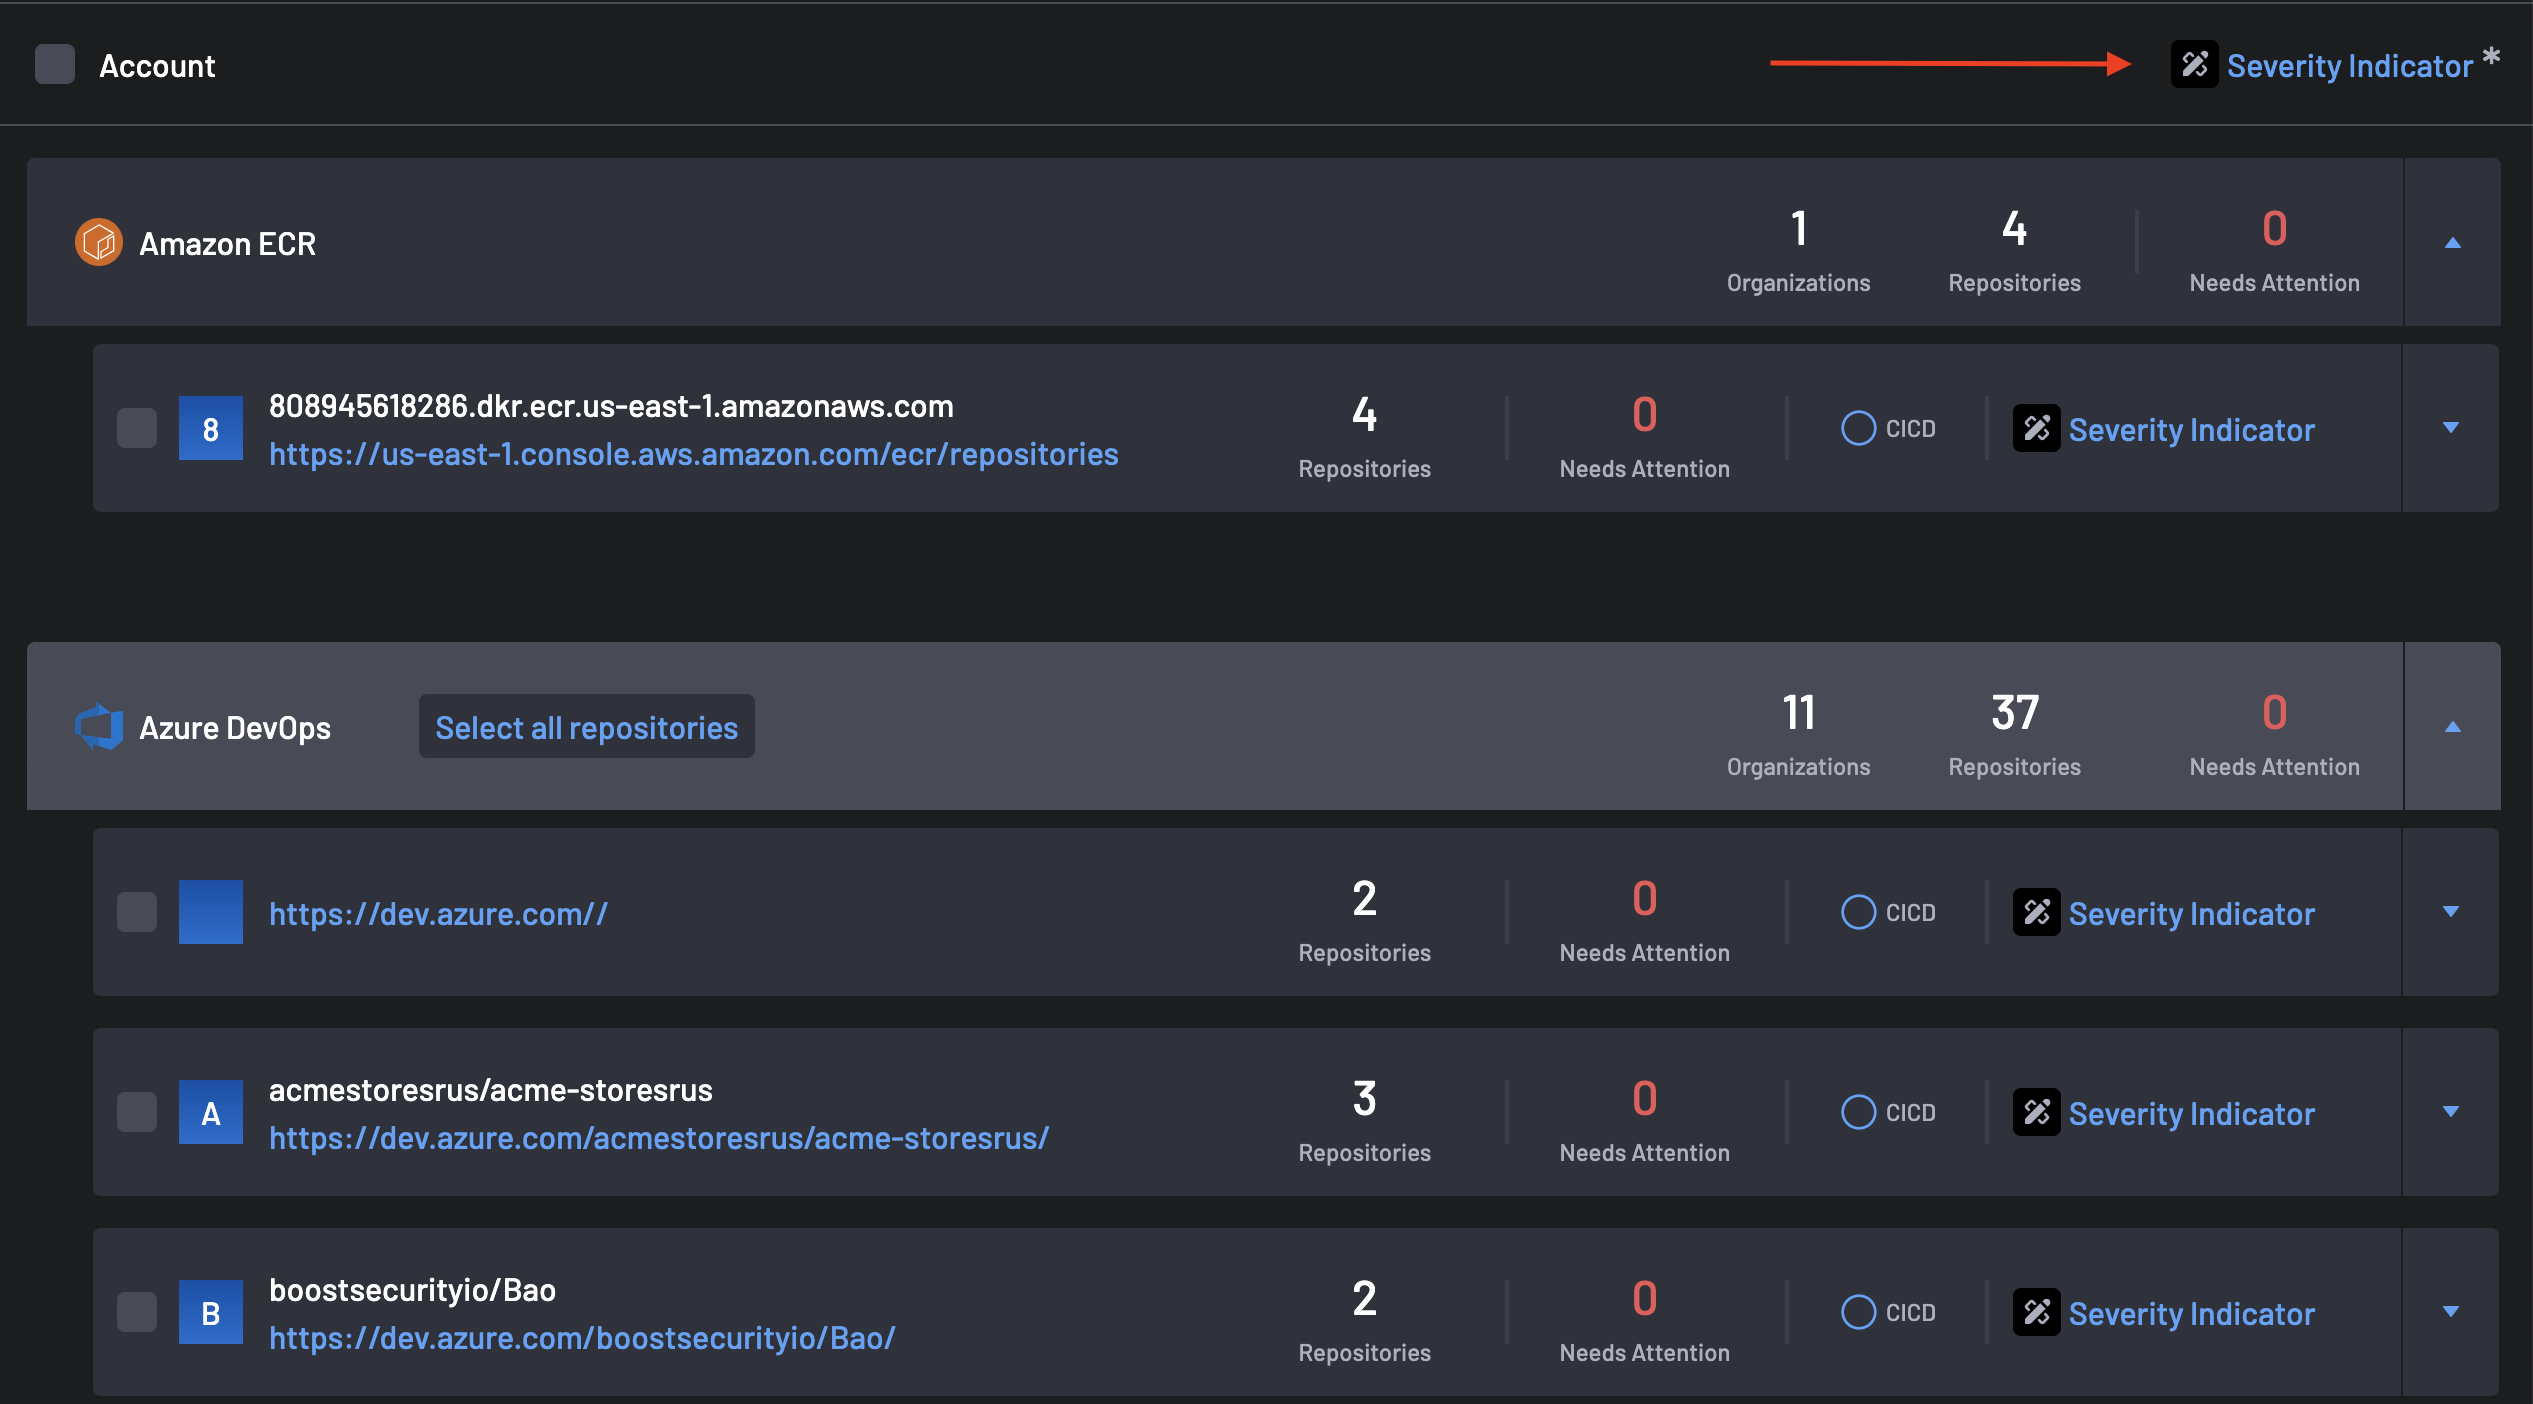Expand details for the dev.azure.com organization row
The image size is (2533, 1404).
[x=2450, y=912]
